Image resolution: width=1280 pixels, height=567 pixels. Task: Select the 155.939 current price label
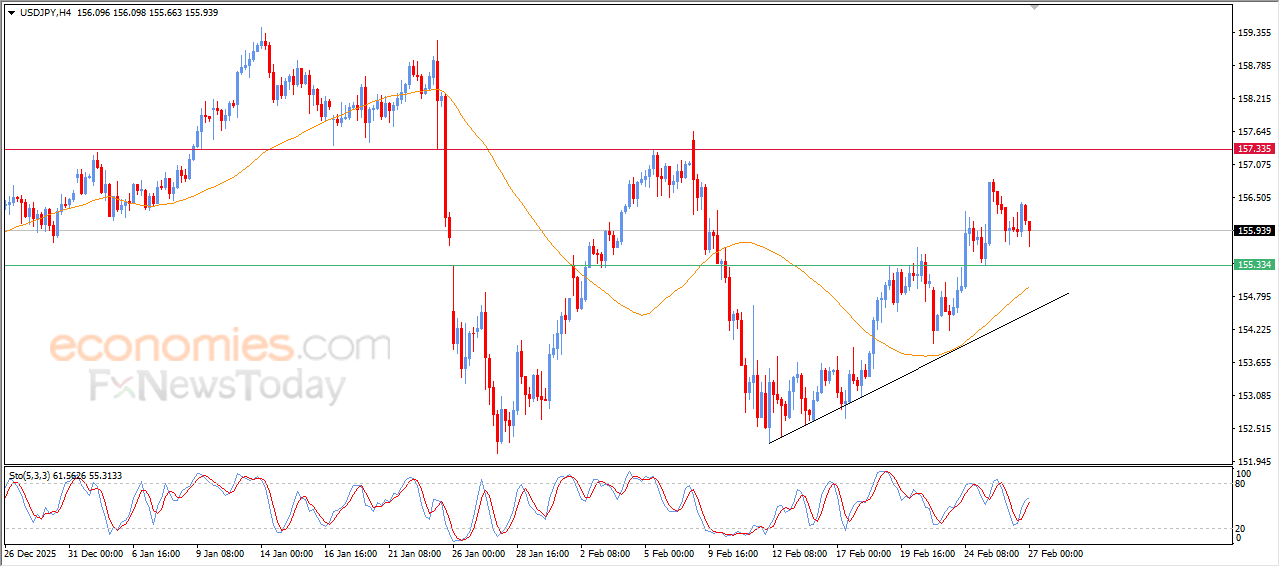coord(1254,230)
